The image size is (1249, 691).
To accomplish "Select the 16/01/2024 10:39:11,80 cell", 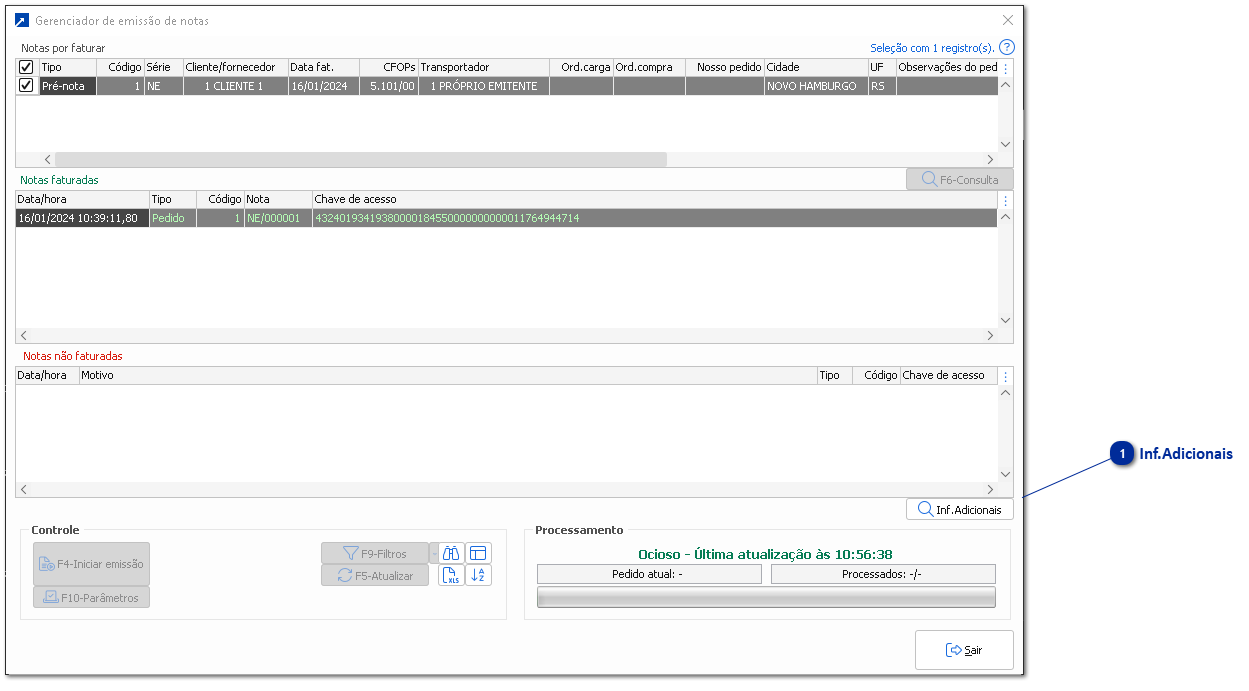I will 82,218.
